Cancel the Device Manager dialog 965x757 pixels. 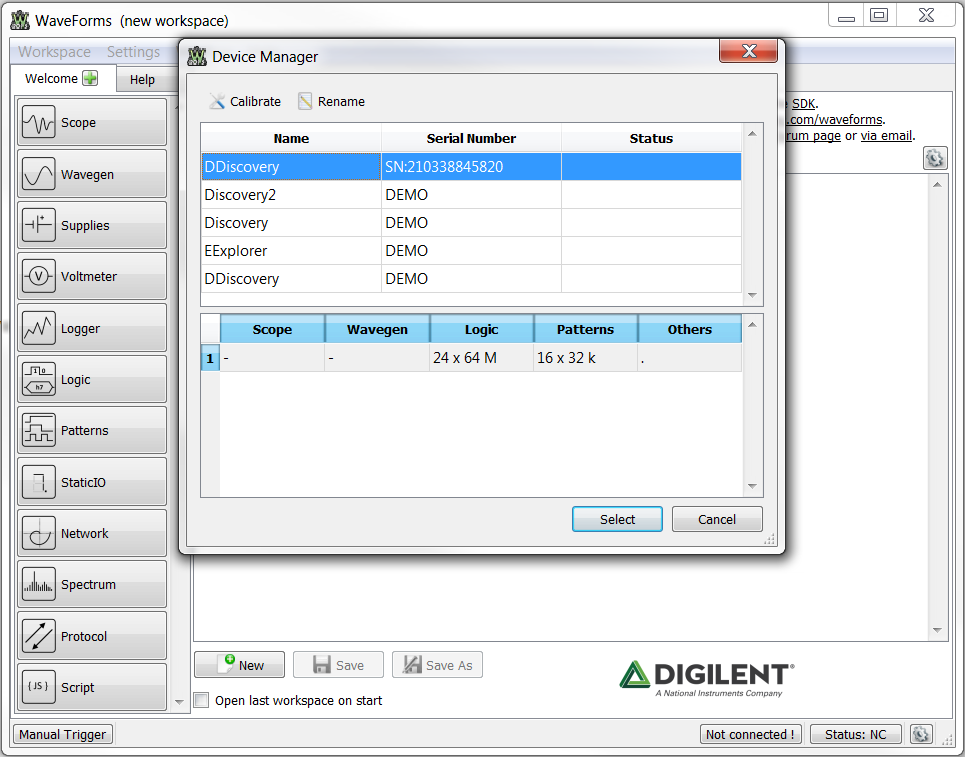tap(717, 519)
